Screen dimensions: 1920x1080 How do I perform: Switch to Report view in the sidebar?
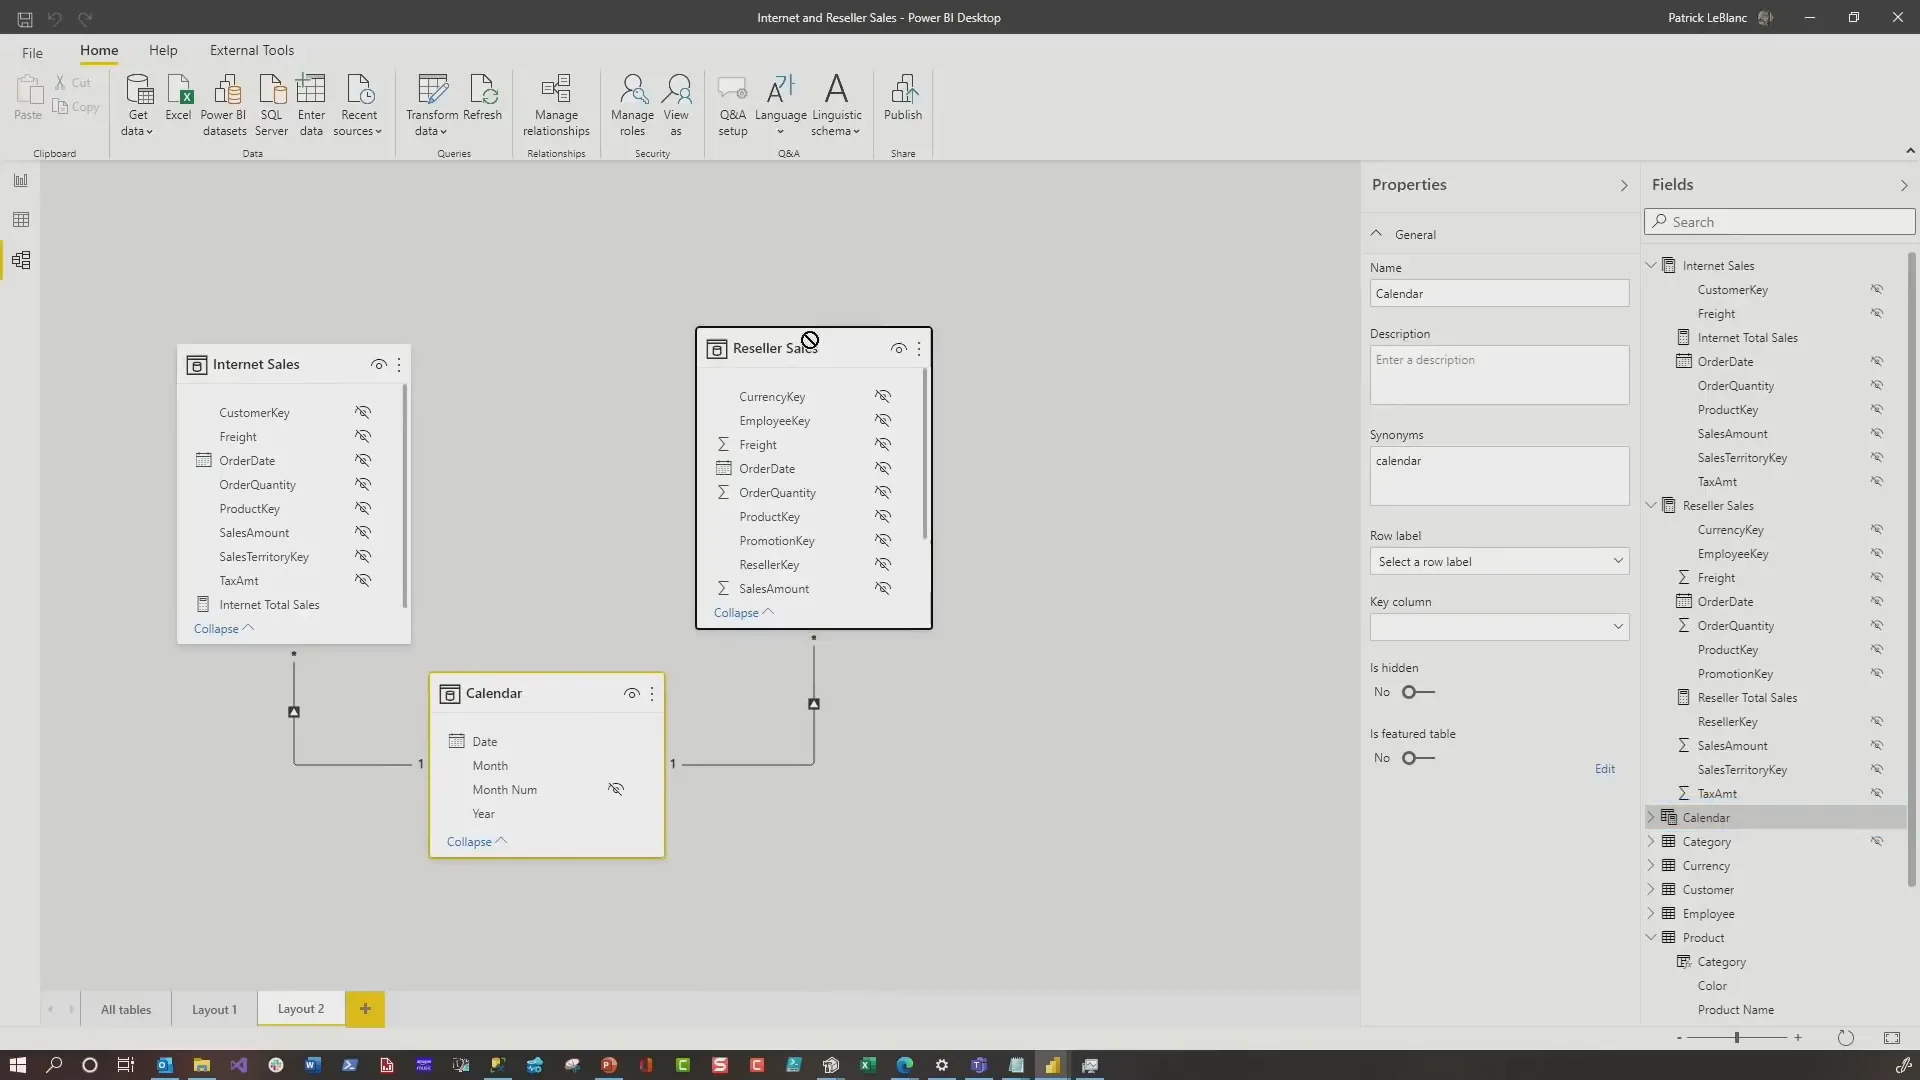[x=20, y=180]
